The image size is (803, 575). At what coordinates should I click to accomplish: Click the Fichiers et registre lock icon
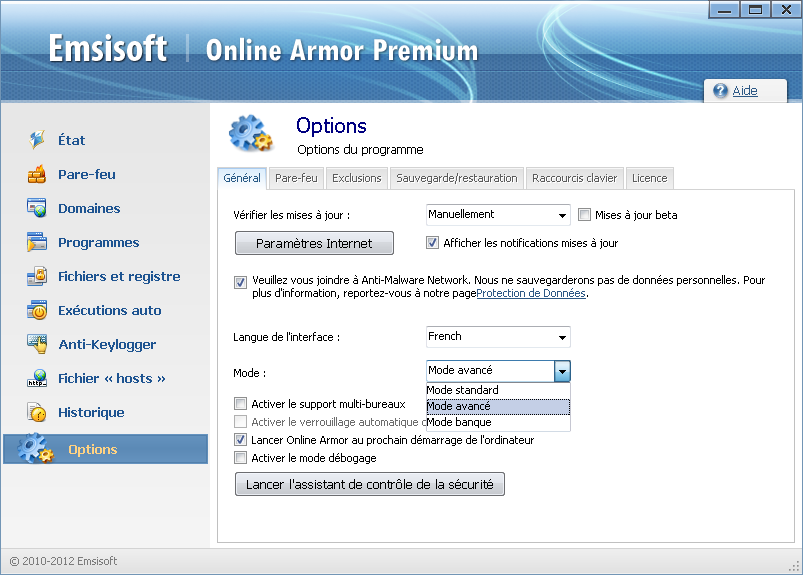click(x=37, y=276)
